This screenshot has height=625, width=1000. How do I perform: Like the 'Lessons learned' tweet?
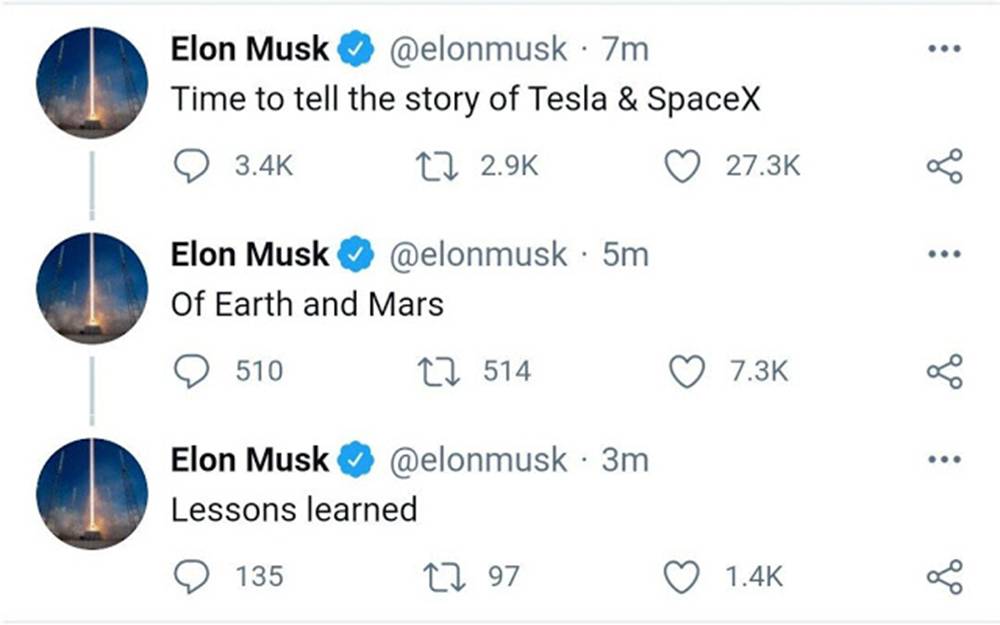point(682,577)
